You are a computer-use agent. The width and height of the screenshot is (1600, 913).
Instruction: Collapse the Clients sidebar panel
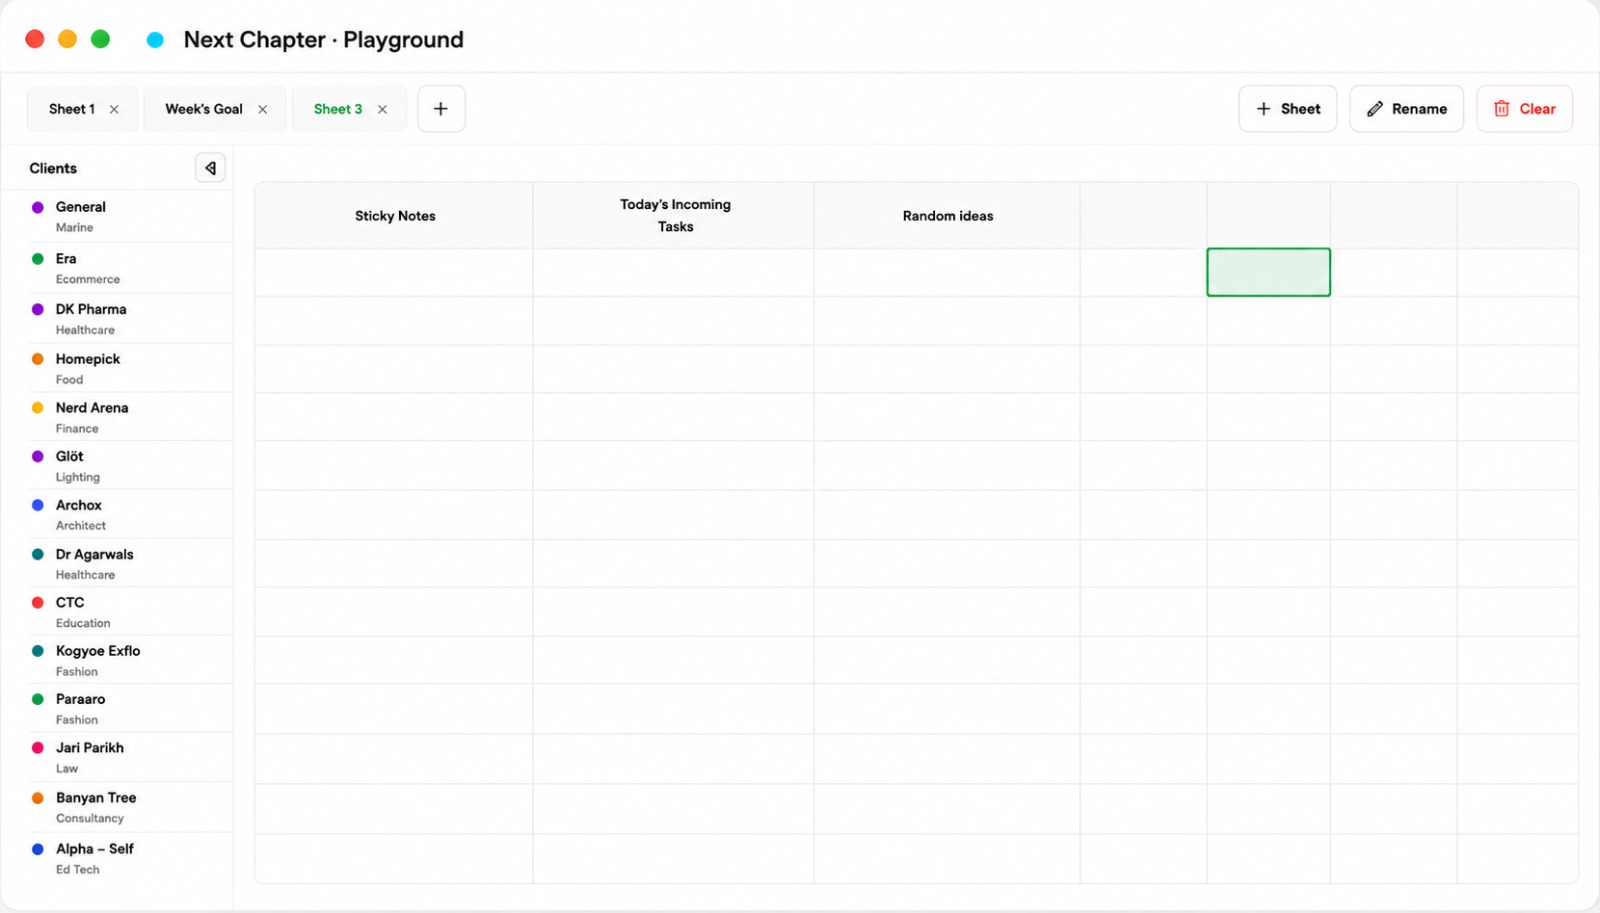[x=210, y=168]
